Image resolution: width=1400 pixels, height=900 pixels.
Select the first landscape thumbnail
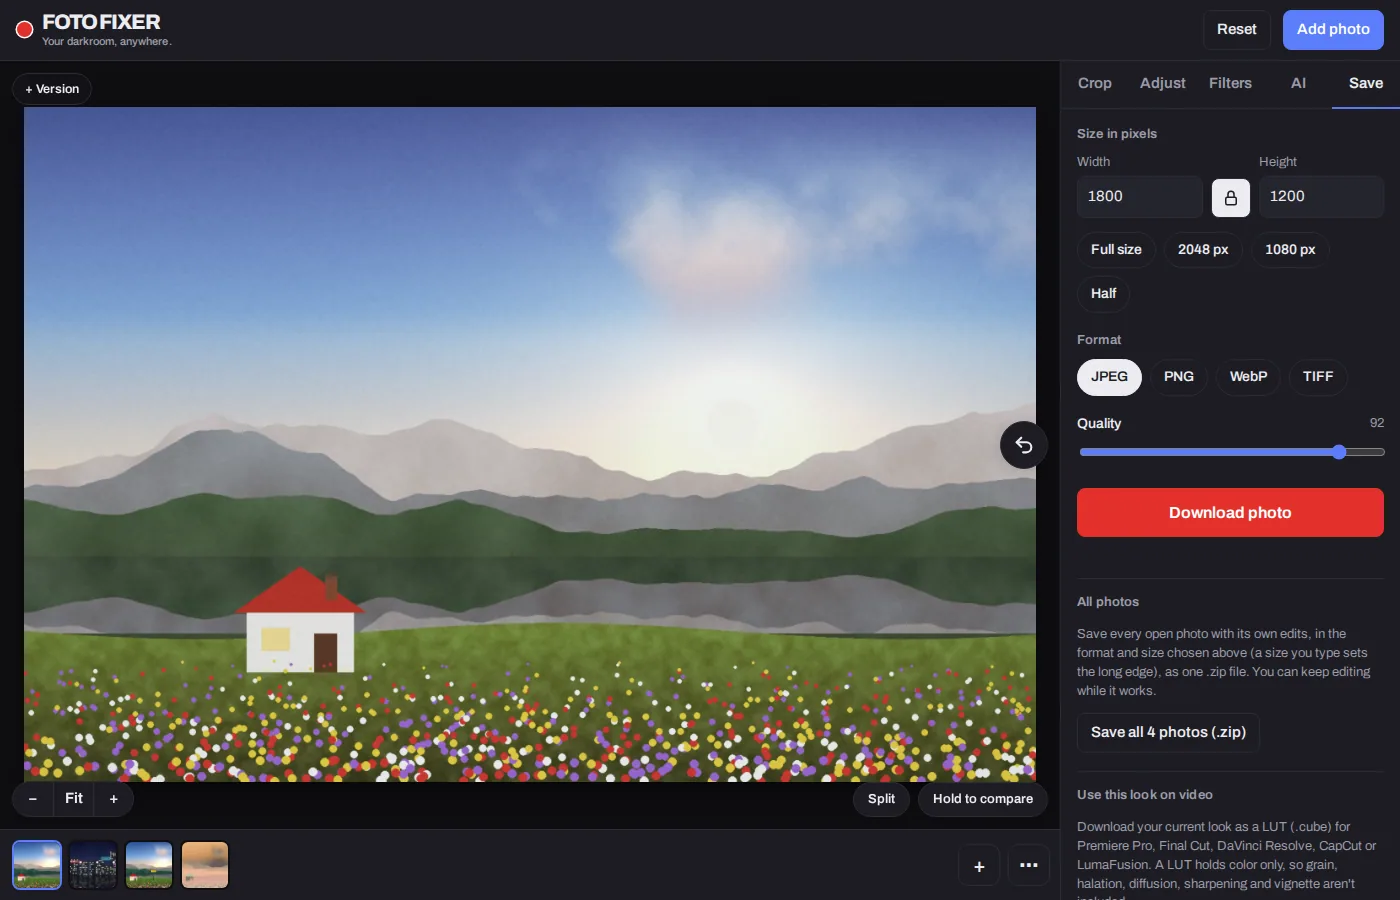[x=37, y=865]
